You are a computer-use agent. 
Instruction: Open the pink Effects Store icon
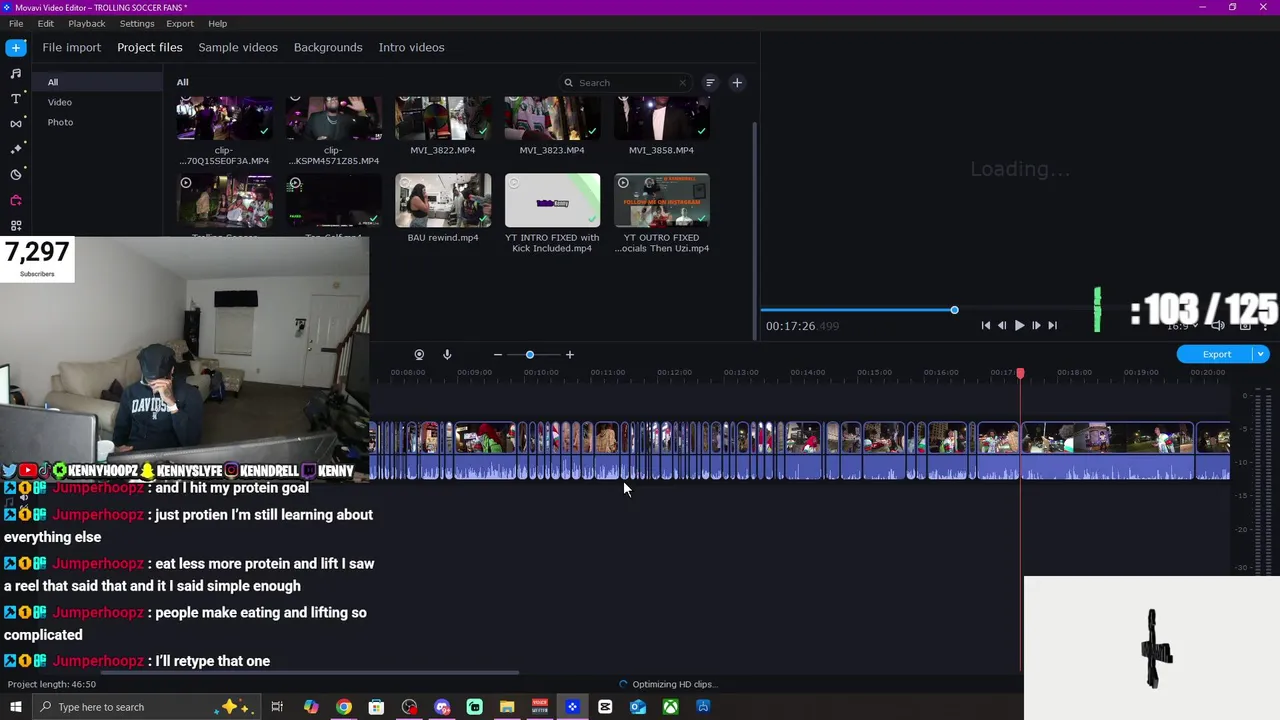(16, 200)
